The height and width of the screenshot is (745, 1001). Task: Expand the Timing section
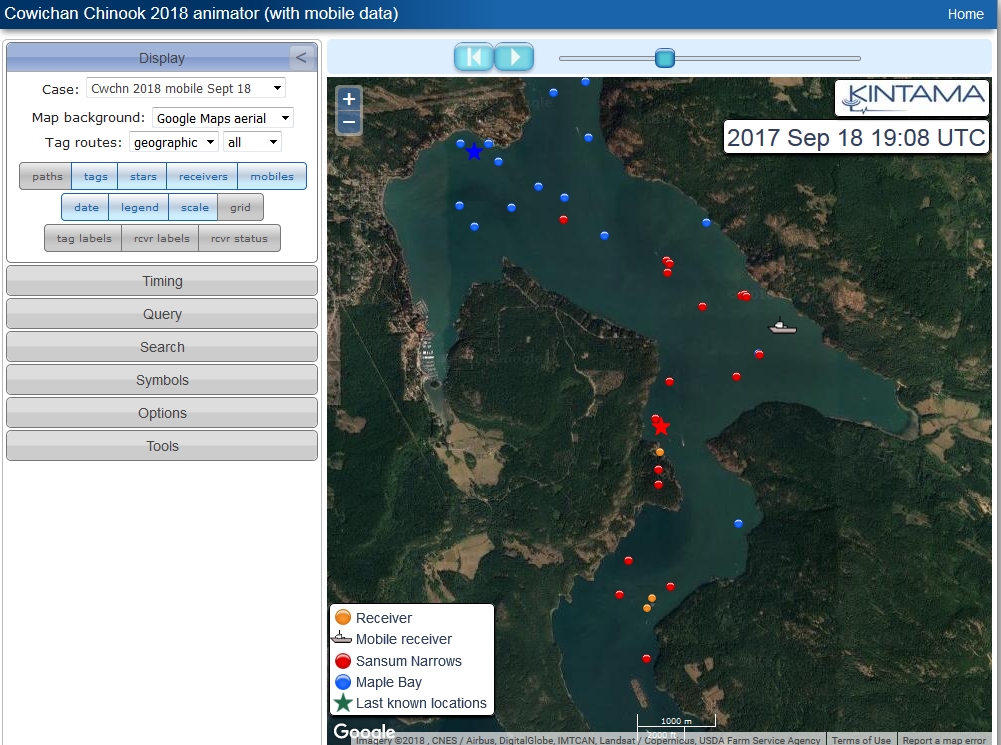(x=162, y=281)
